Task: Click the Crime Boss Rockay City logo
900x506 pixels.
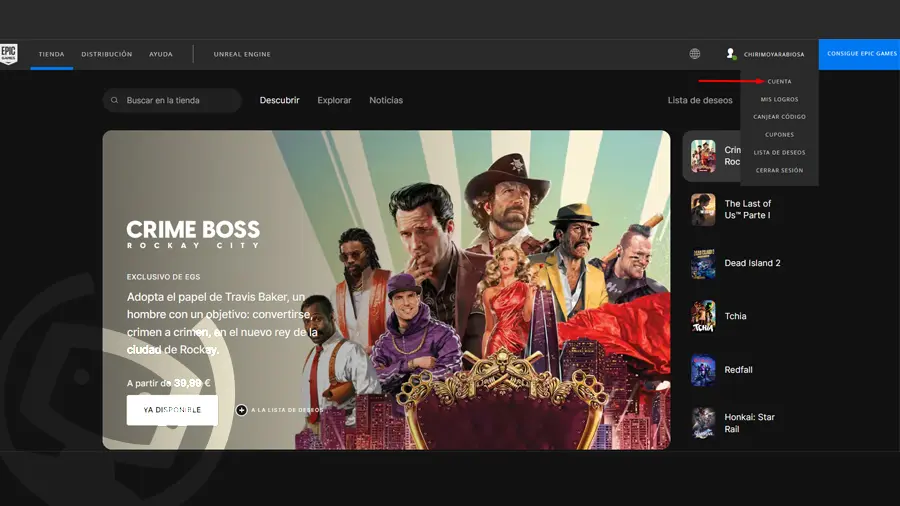Action: pyautogui.click(x=193, y=234)
